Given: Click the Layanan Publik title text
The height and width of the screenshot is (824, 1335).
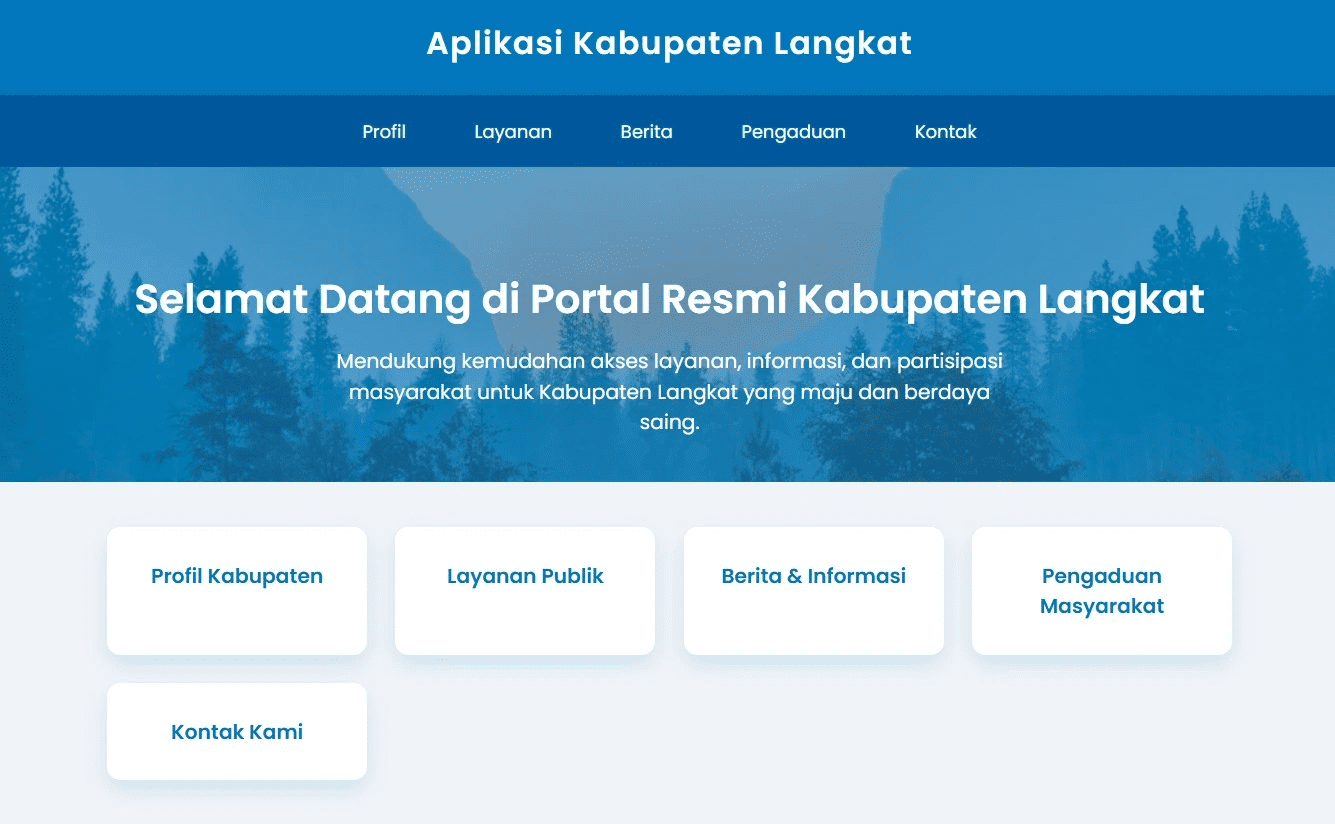Looking at the screenshot, I should (x=525, y=576).
